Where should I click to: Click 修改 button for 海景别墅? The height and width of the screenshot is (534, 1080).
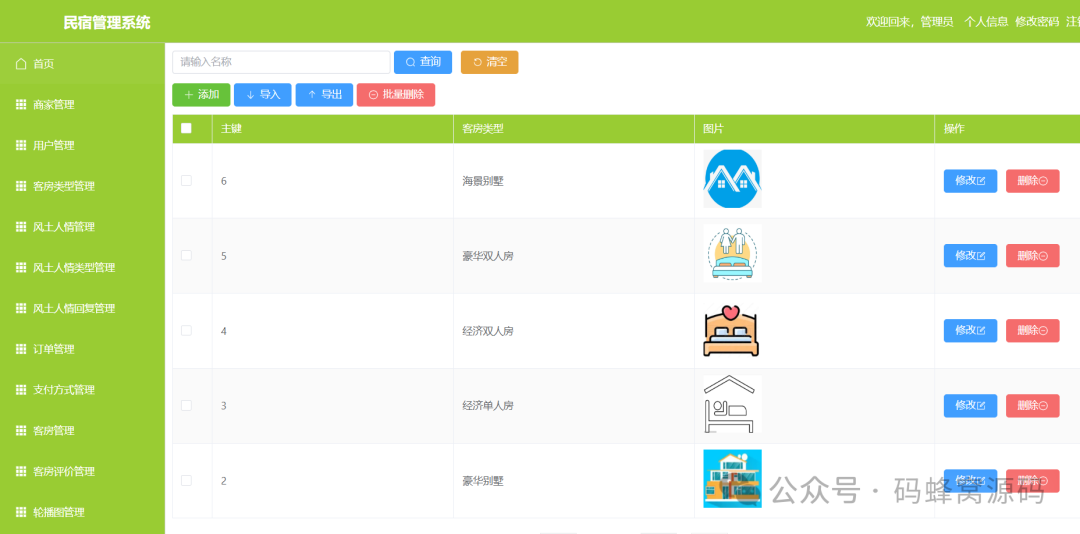tap(970, 181)
